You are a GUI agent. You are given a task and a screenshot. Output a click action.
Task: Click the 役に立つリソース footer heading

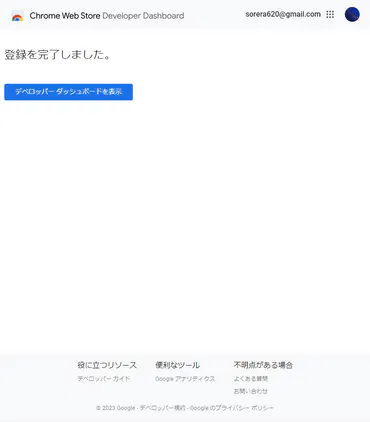[107, 365]
